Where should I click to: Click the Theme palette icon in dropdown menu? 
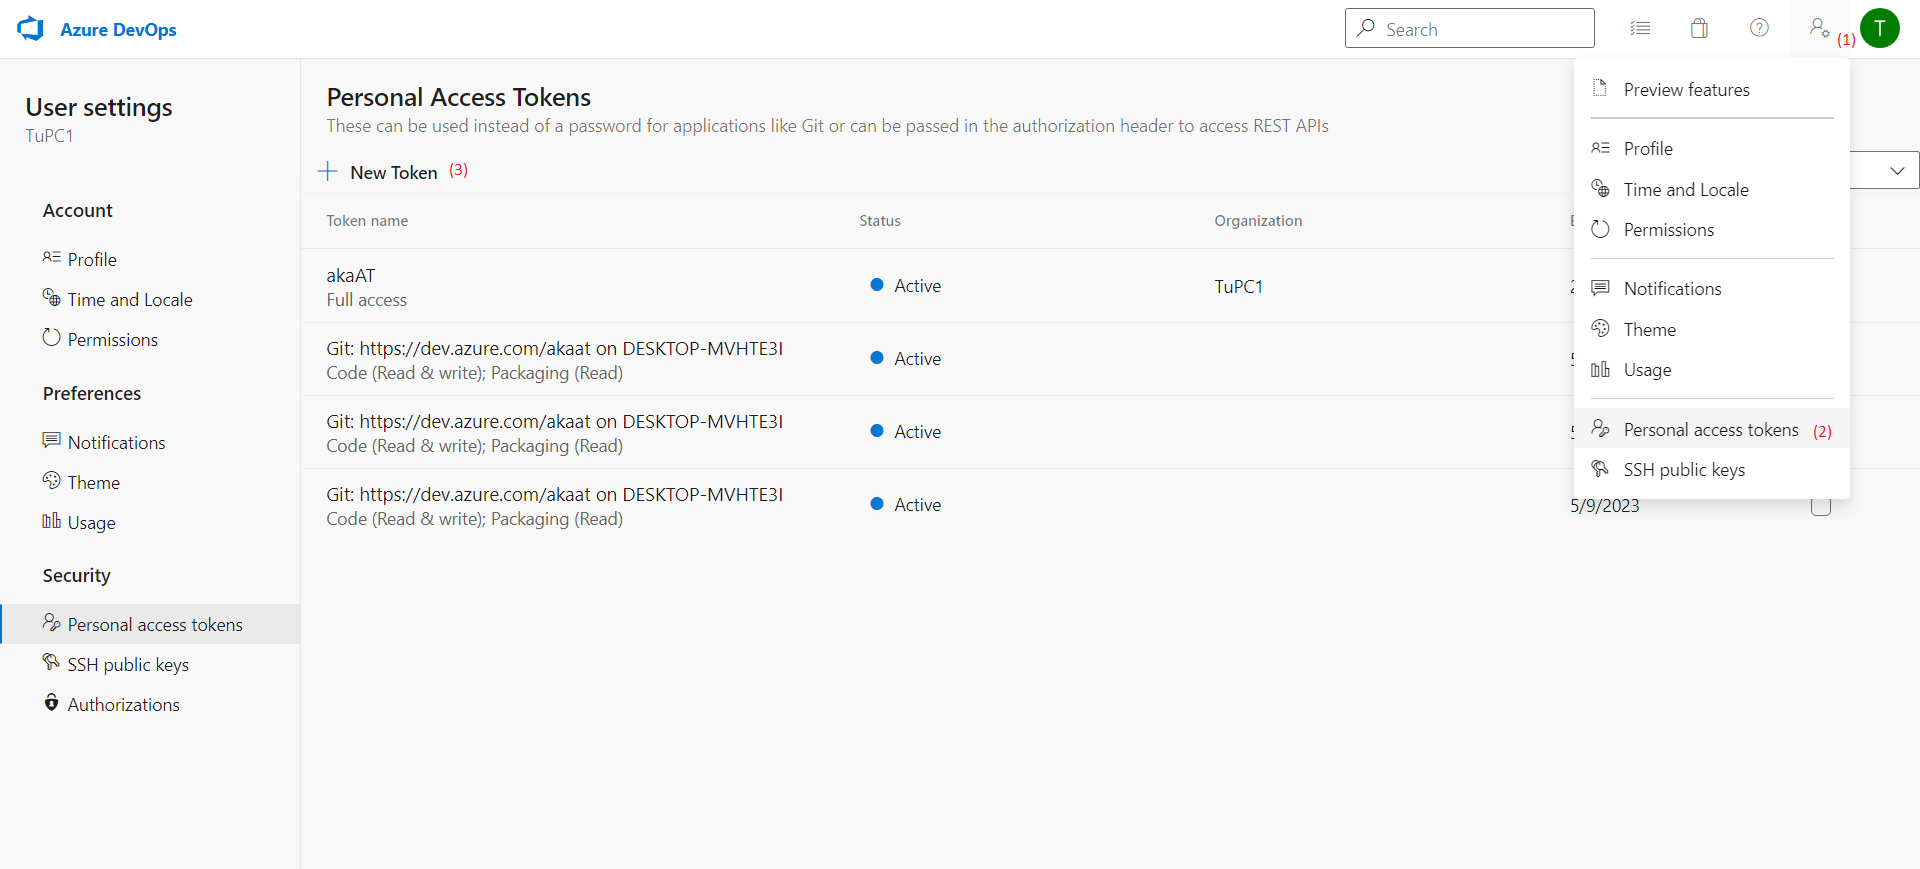[1600, 329]
